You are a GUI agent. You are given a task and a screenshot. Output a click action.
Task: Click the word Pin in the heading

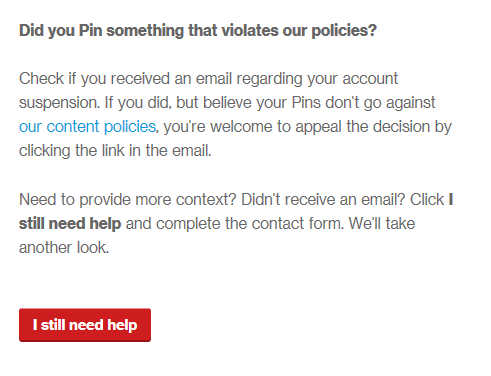coord(90,31)
